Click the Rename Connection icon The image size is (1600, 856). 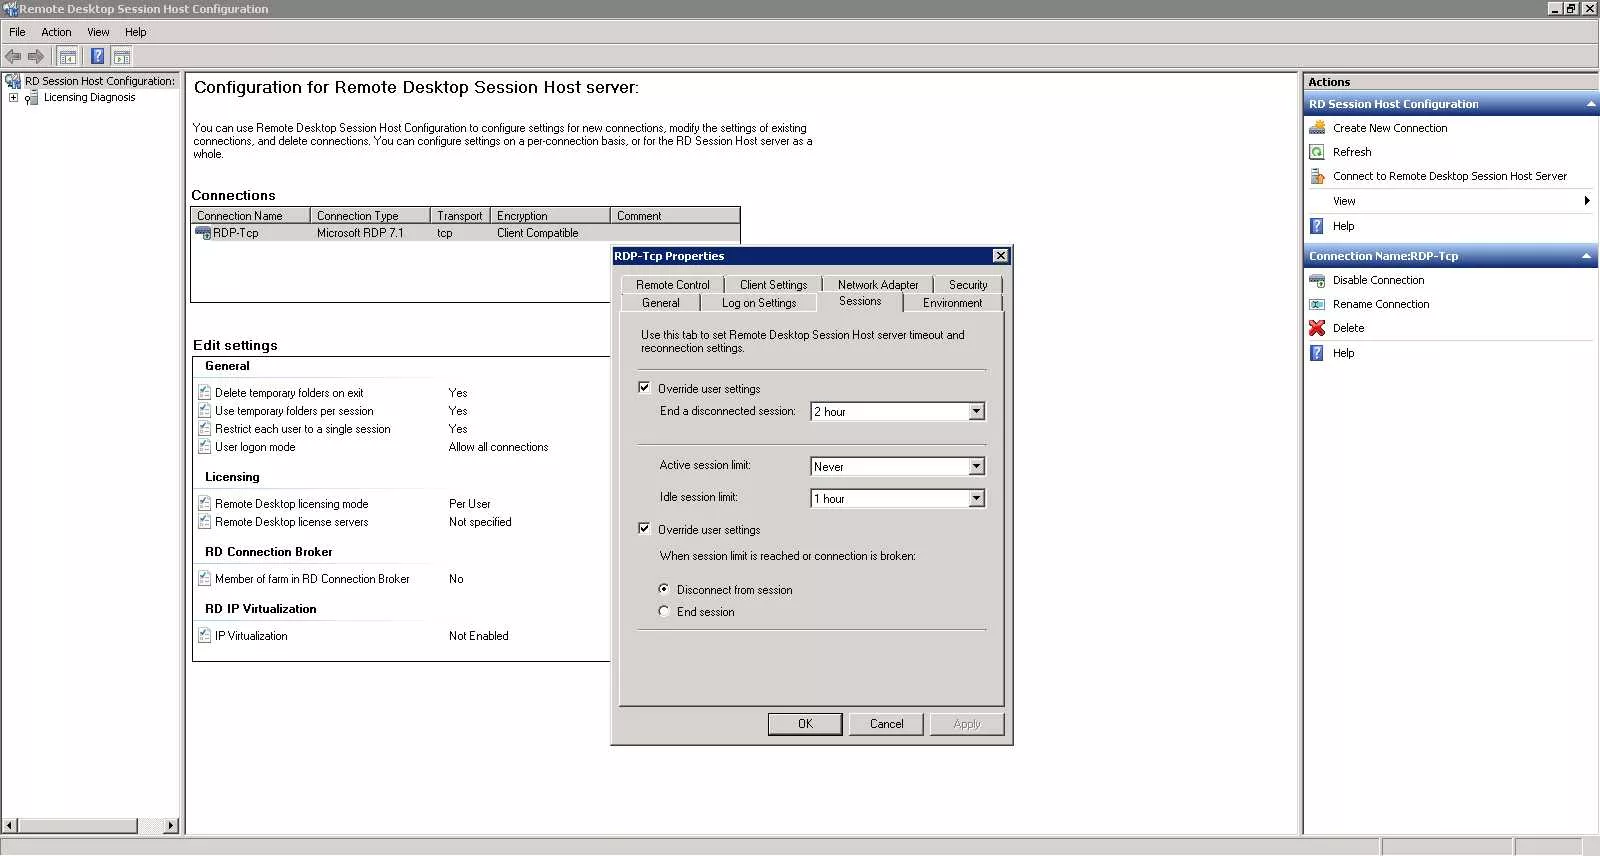pyautogui.click(x=1317, y=304)
